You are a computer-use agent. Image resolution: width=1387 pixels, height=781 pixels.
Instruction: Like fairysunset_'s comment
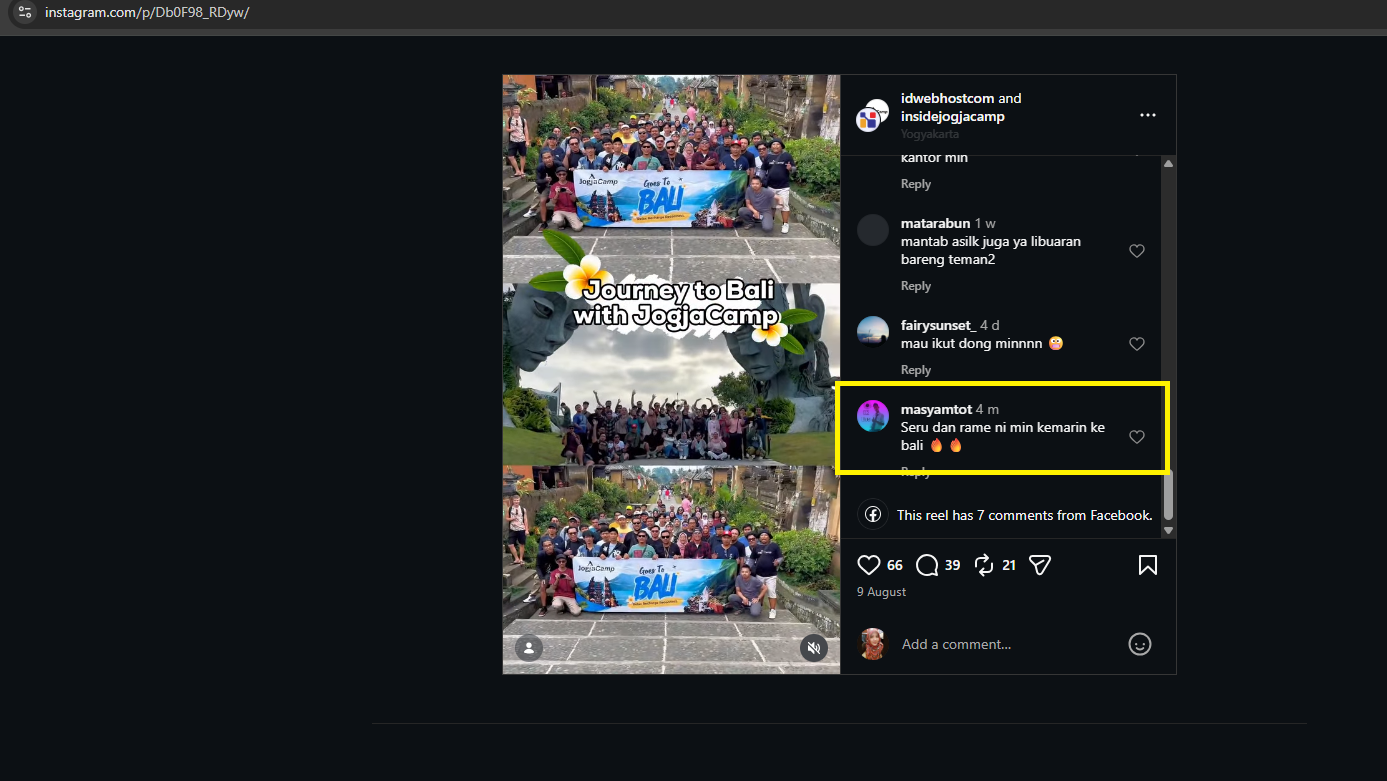1137,344
